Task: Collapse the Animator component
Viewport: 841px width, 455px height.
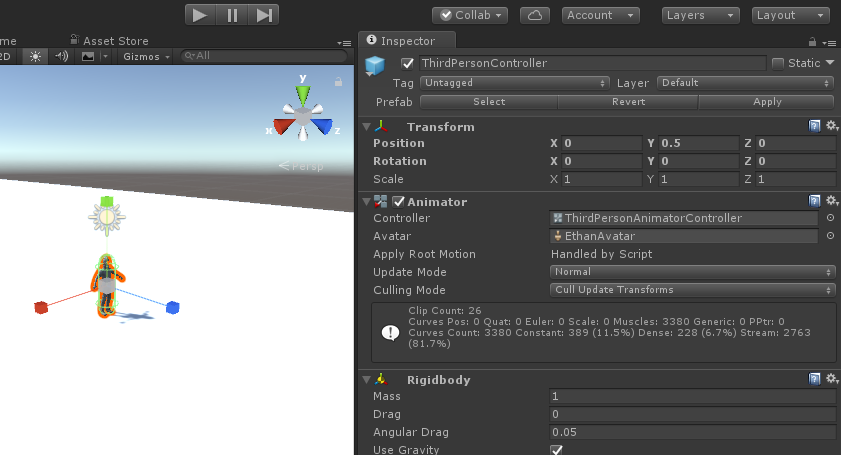Action: tap(367, 202)
